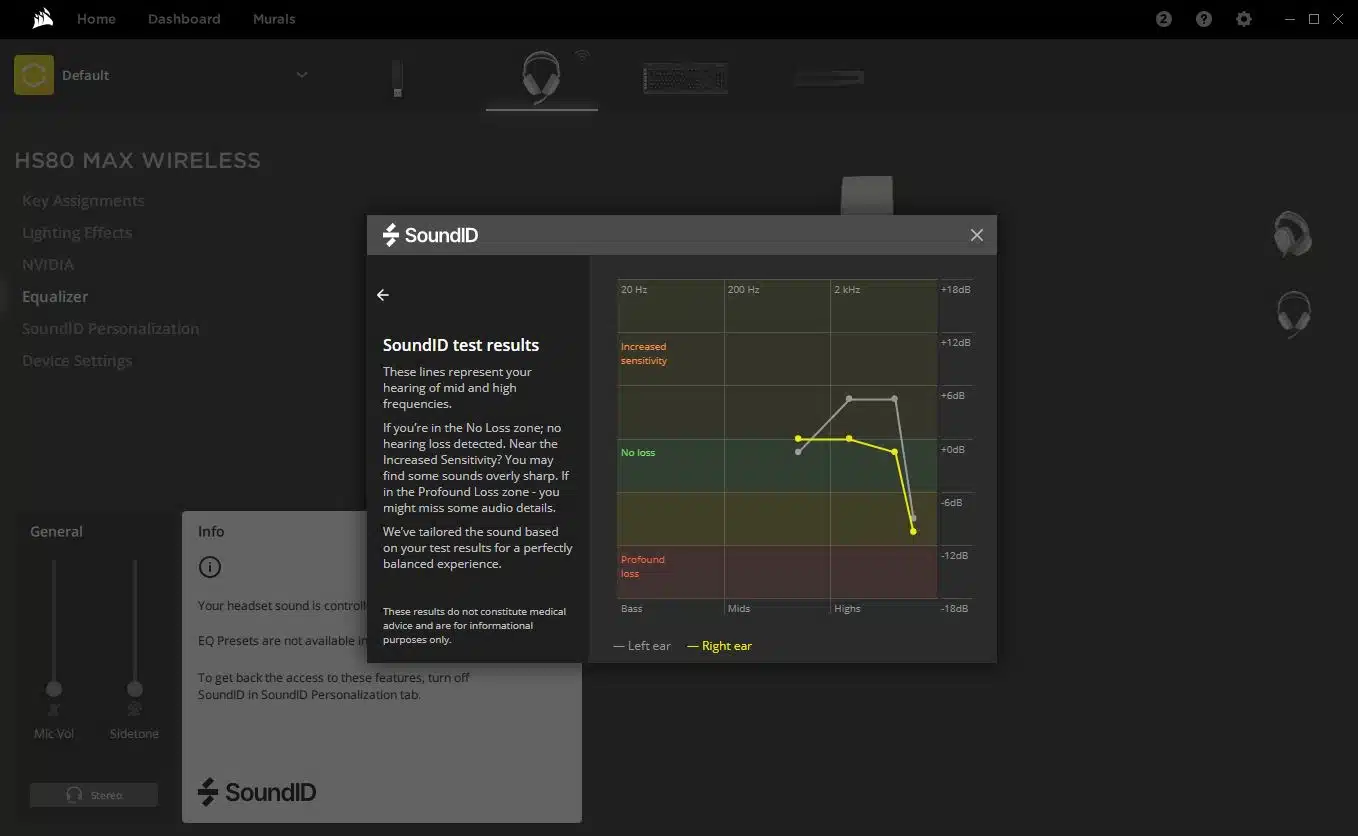Adjust the Mic Vol slider
The image size is (1358, 836).
(x=54, y=689)
